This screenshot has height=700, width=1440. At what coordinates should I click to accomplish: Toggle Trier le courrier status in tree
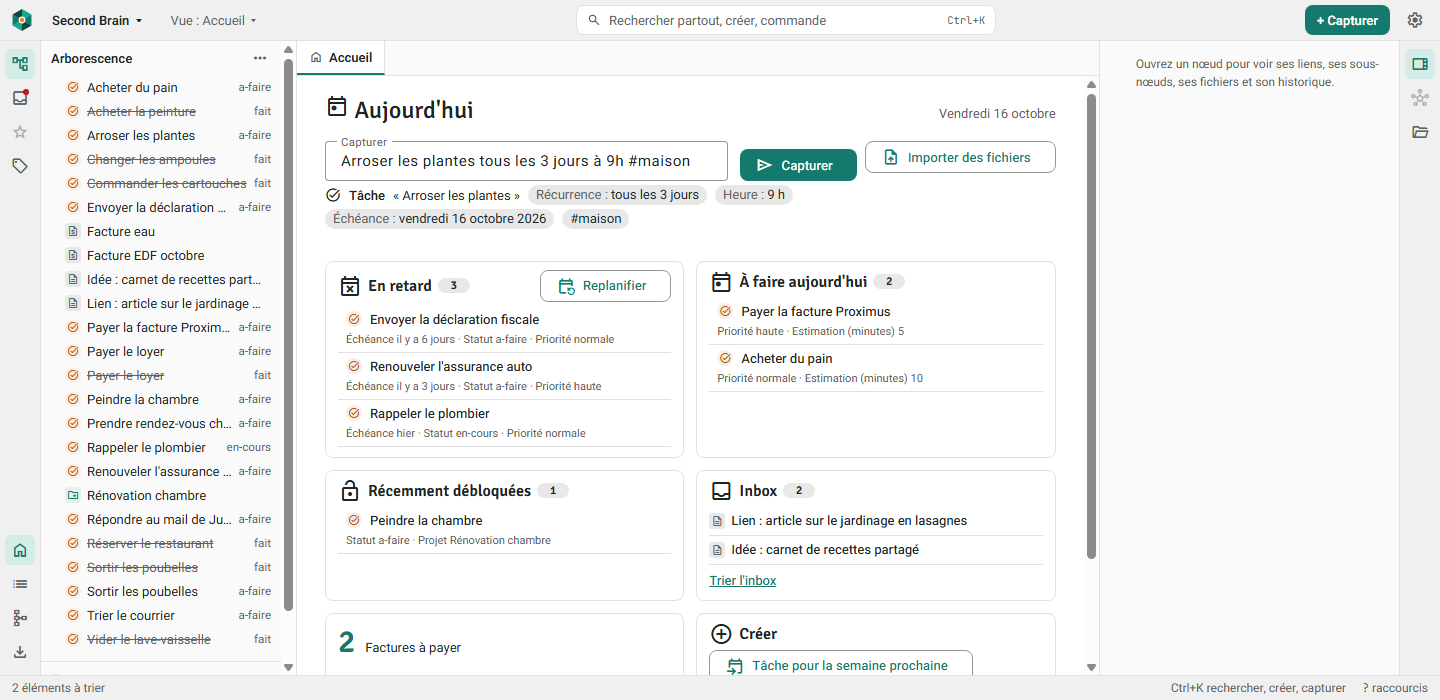(73, 615)
